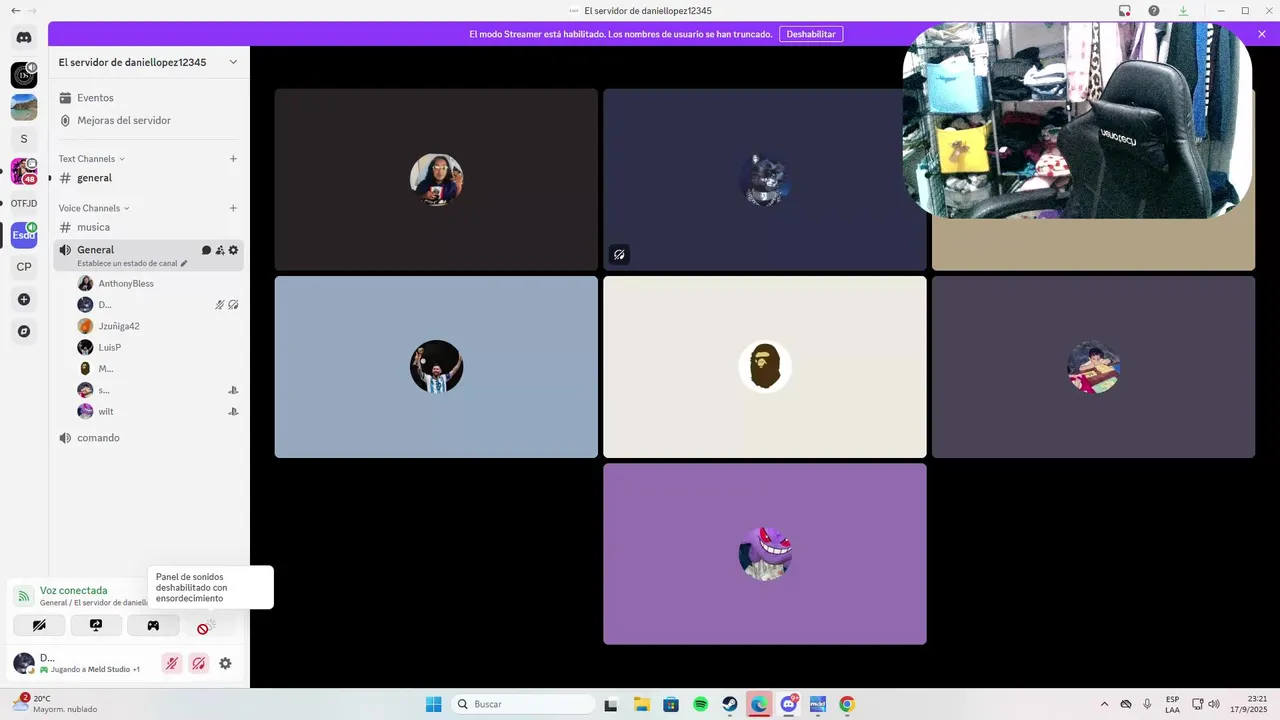Open the inbox icon in title bar
Screen dimensions: 1280x720
pos(1125,10)
